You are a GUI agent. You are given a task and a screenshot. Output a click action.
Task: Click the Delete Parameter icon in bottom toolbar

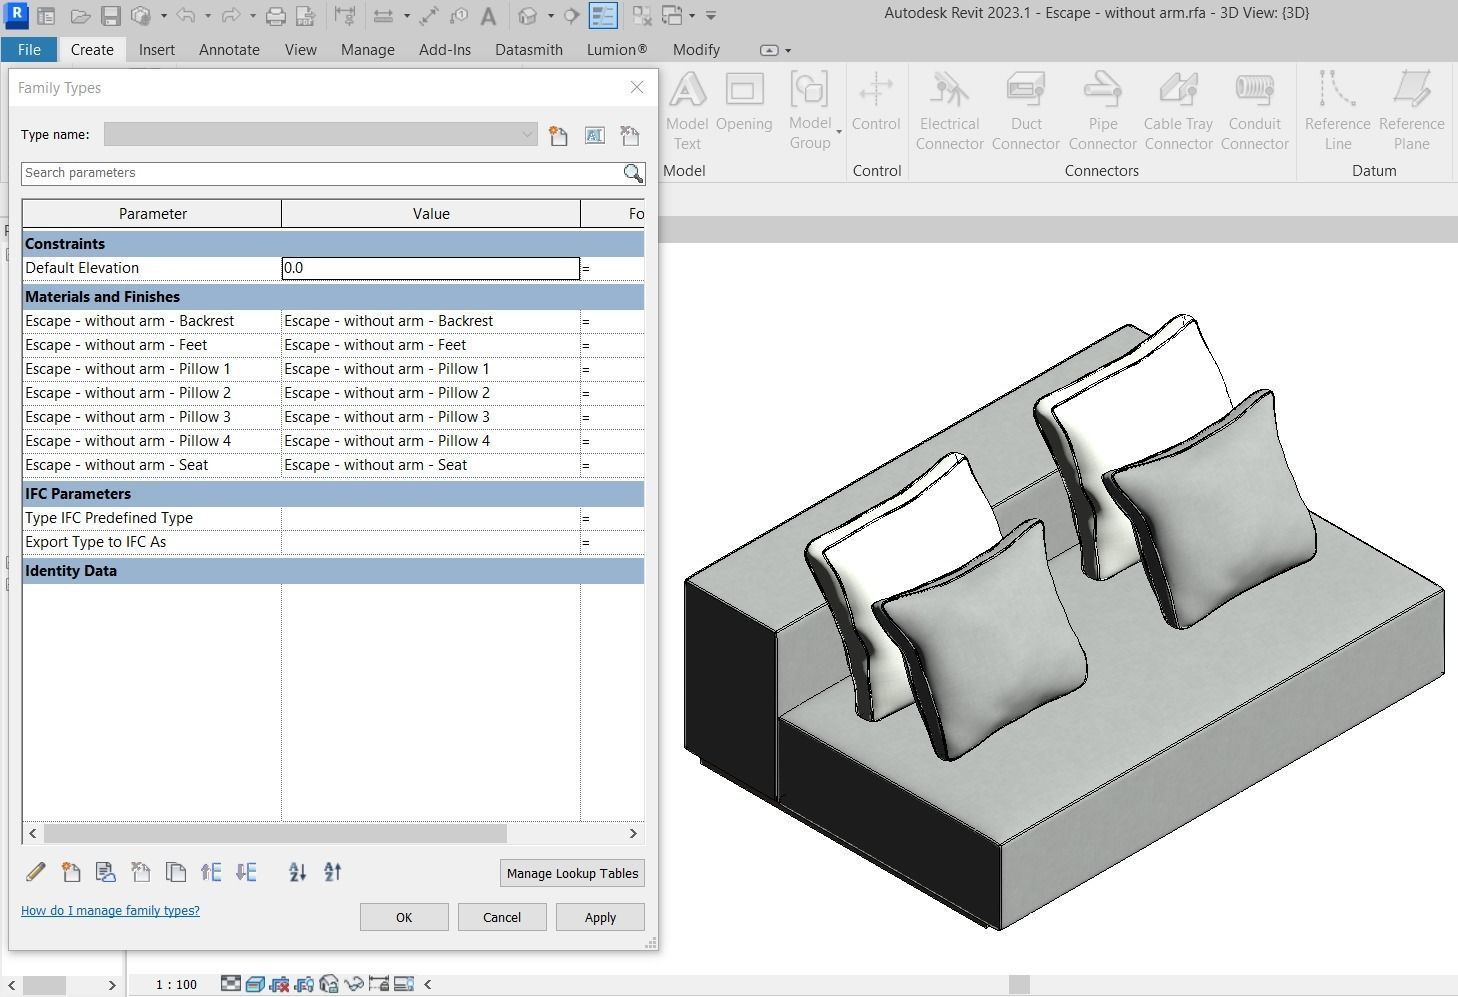(x=140, y=872)
